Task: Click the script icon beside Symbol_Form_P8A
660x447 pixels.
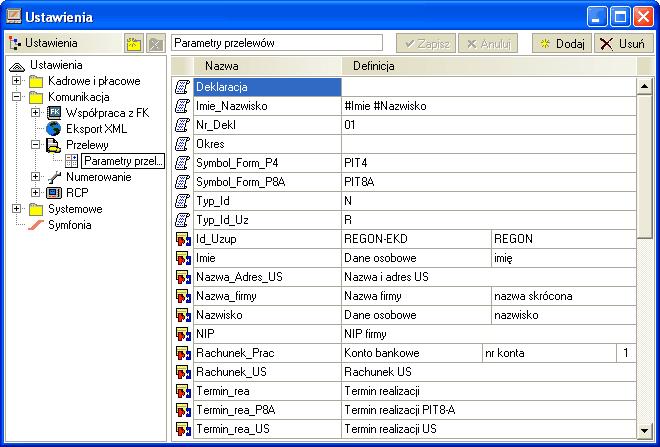Action: coord(182,182)
